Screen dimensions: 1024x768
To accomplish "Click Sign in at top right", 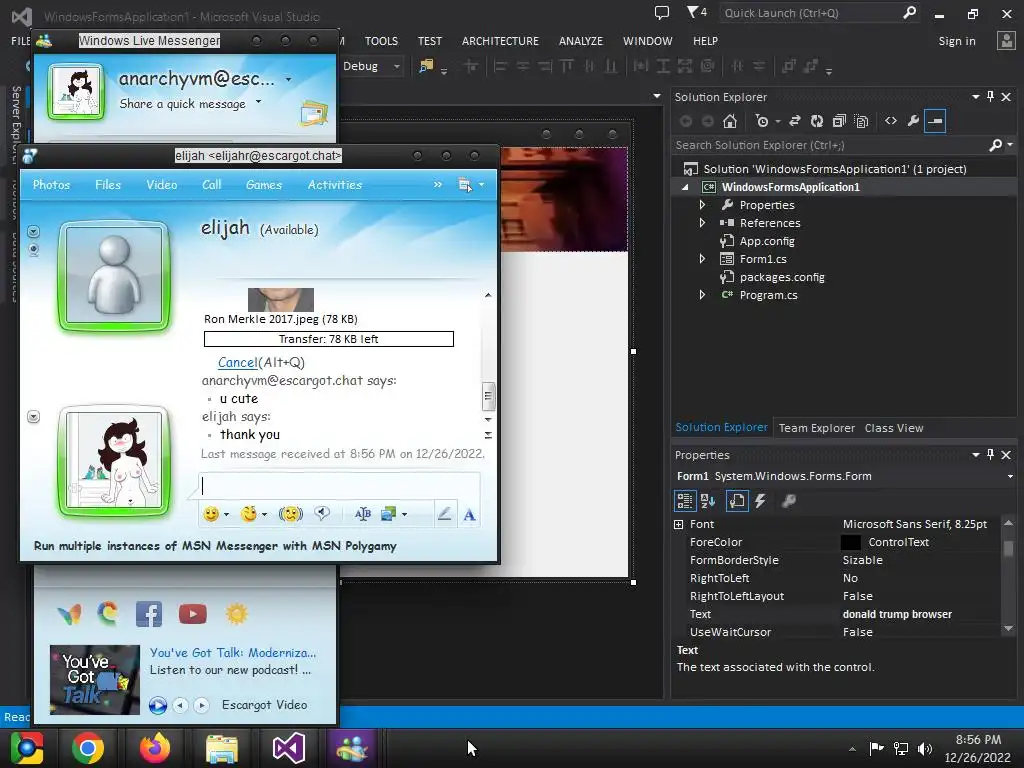I will pos(957,41).
